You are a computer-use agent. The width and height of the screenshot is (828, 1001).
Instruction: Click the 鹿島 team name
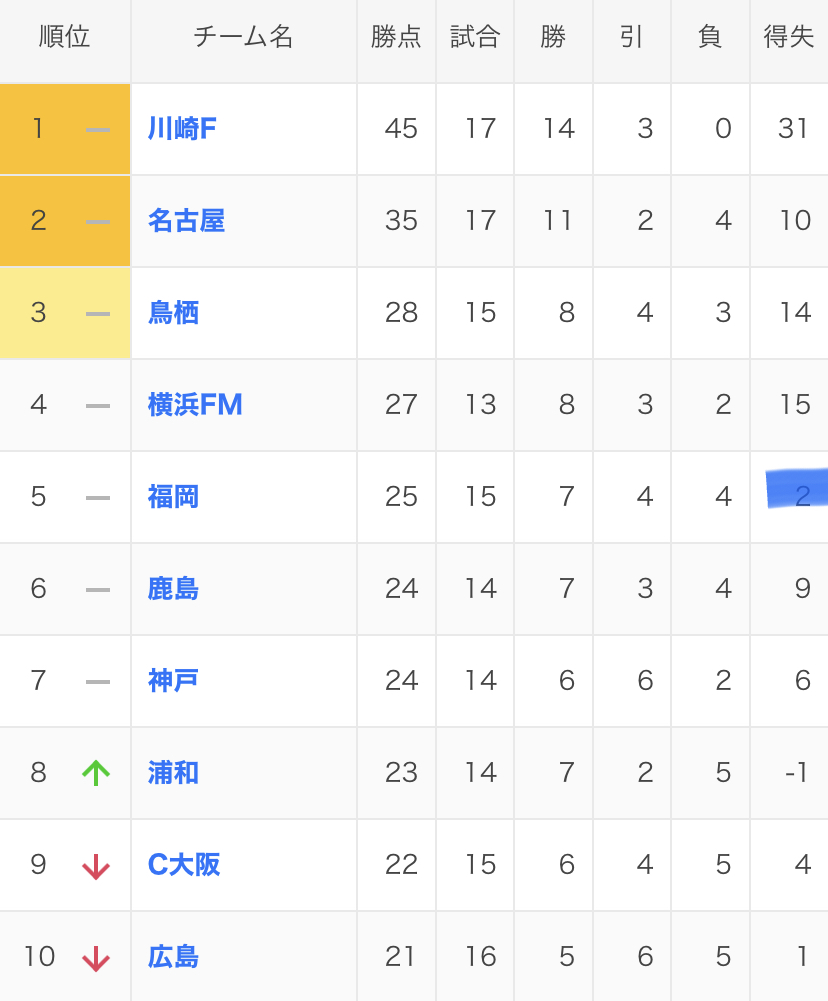click(x=173, y=589)
